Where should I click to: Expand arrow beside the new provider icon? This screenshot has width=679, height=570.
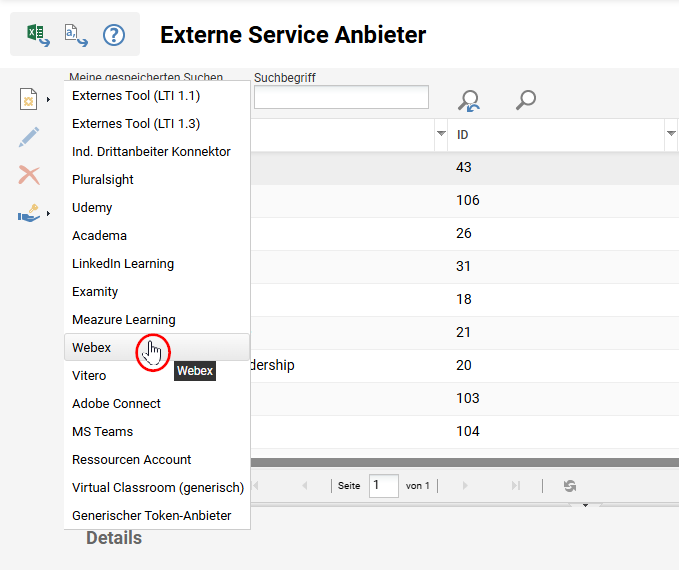coord(48,100)
